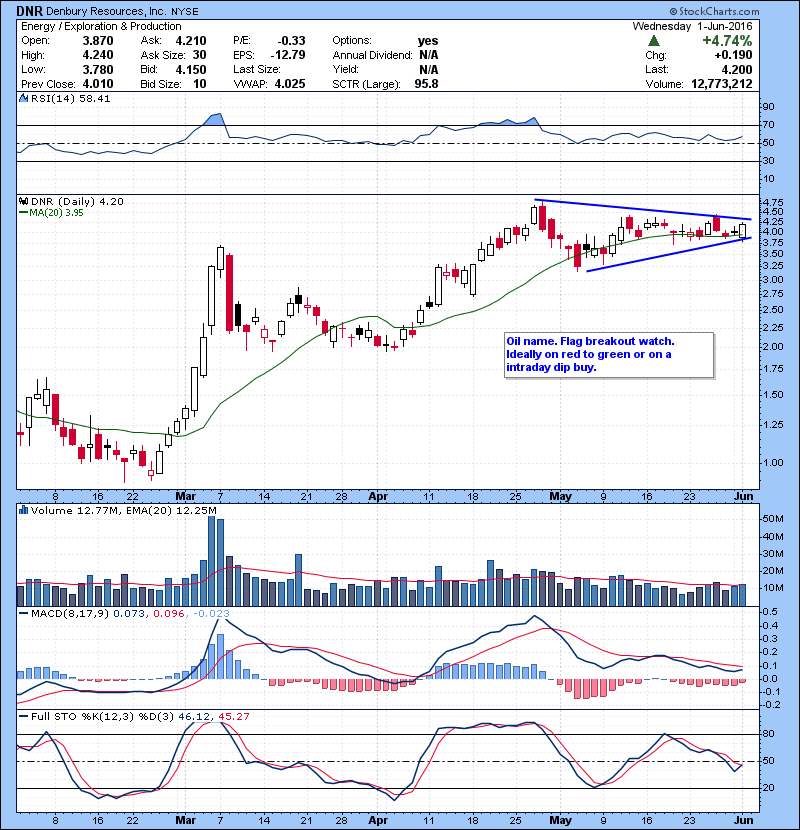Click the DNR (Daily) 4.20 label
The height and width of the screenshot is (830, 800).
tap(77, 201)
